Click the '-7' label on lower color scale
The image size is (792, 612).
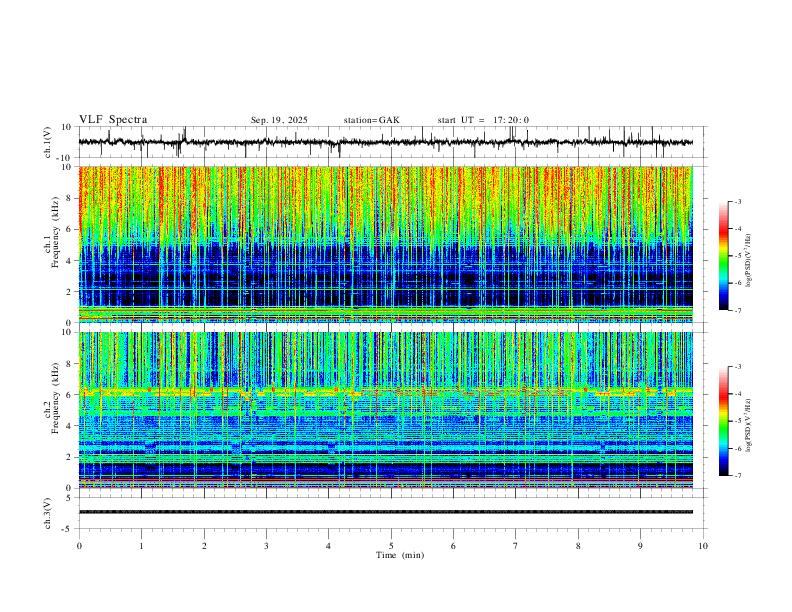737,476
